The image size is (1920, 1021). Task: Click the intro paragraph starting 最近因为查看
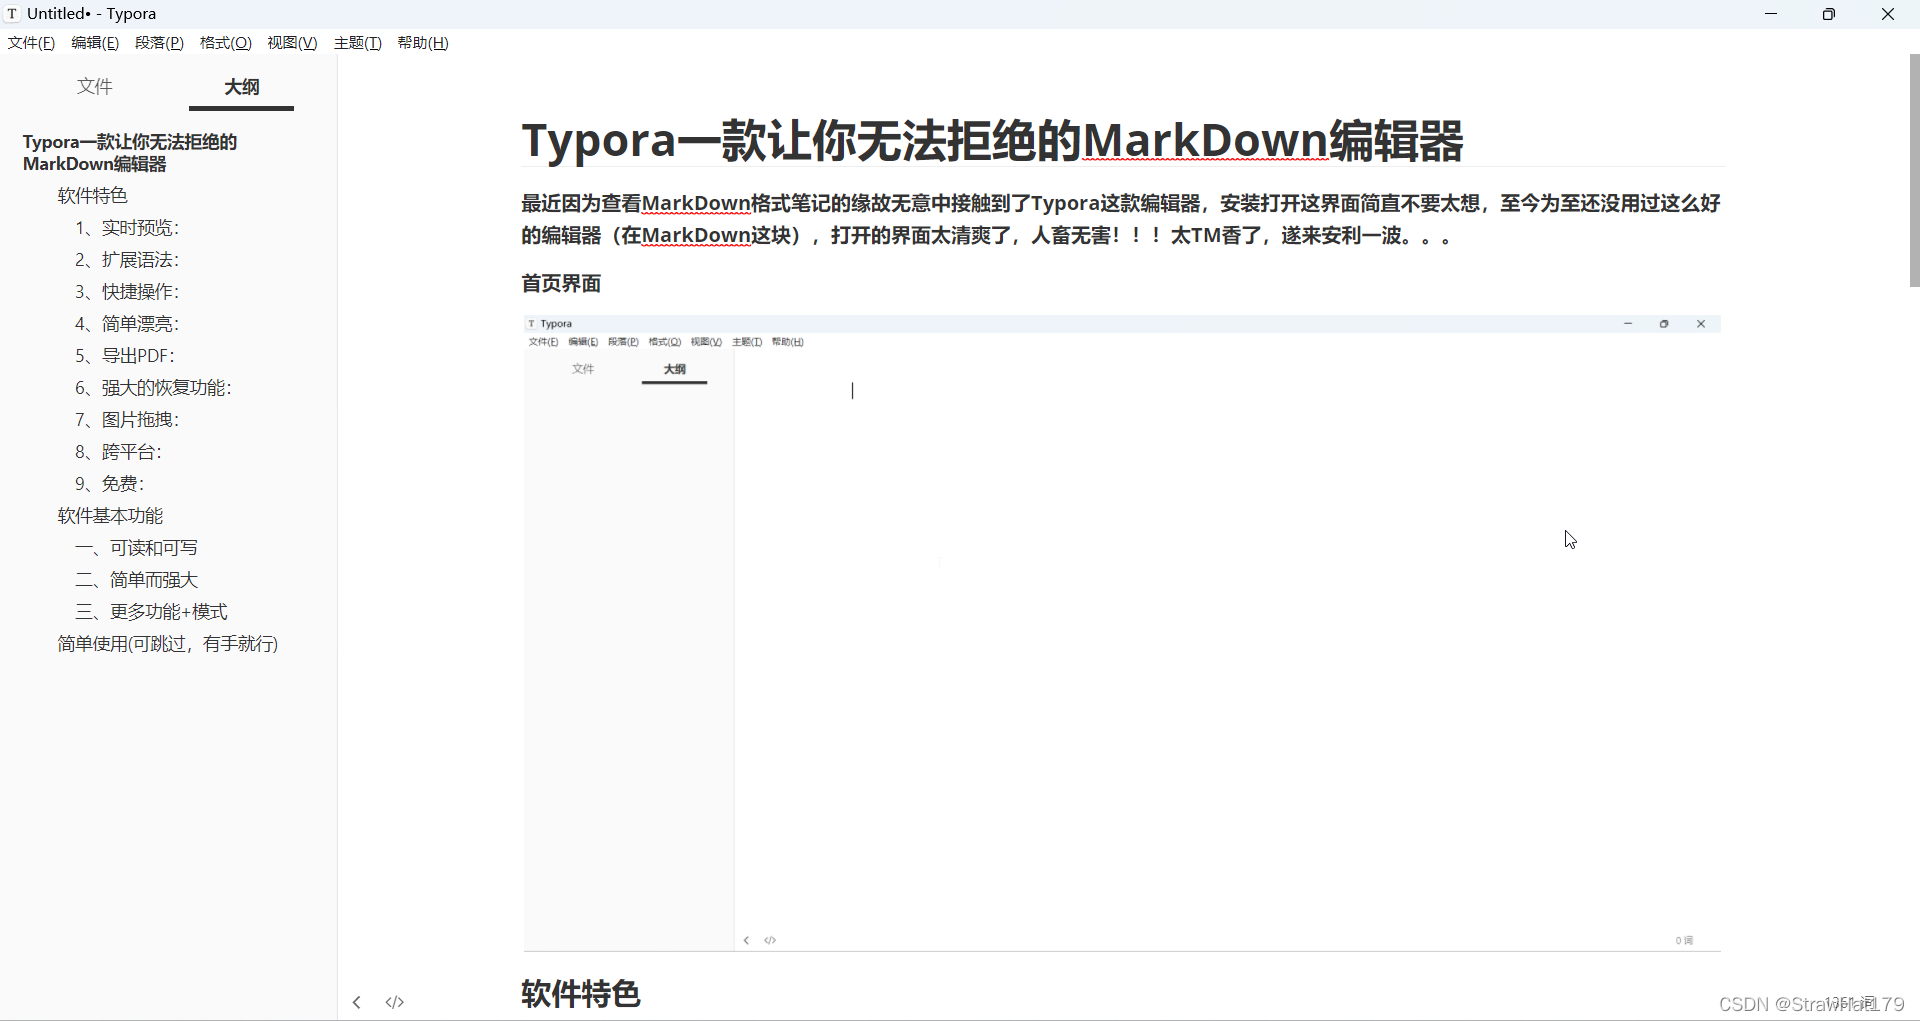tap(1121, 219)
